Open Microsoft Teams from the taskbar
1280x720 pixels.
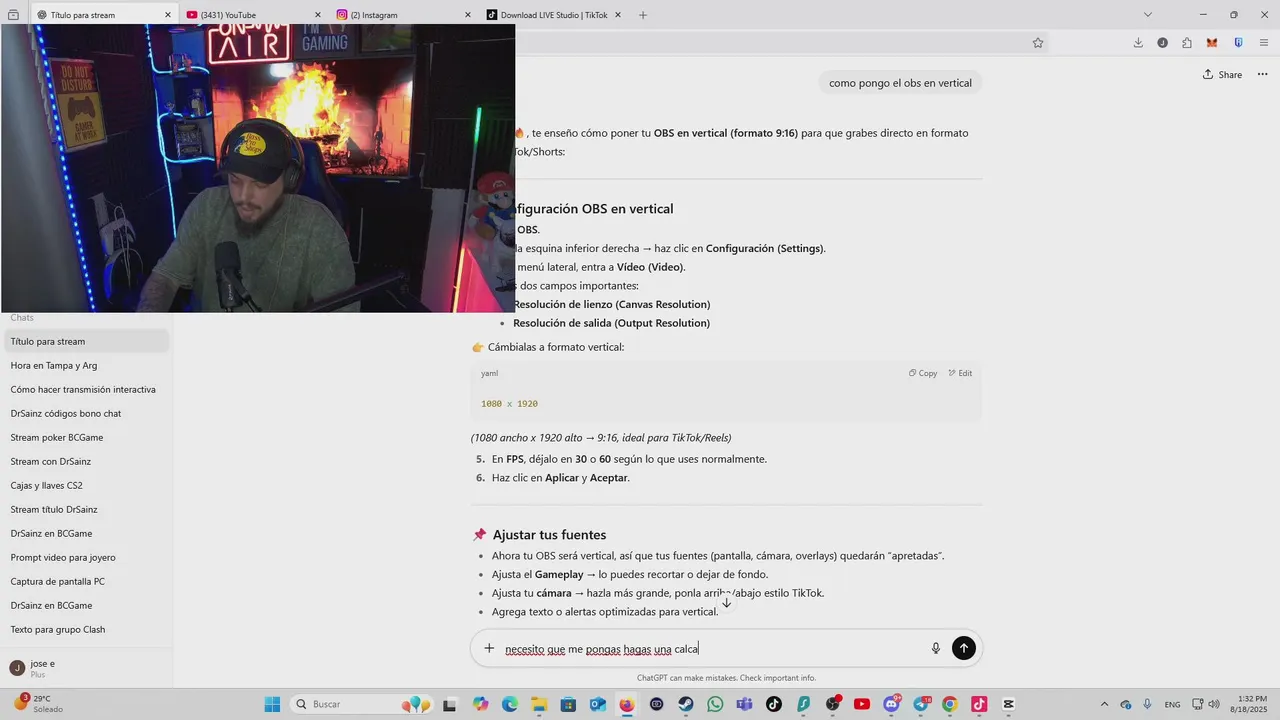[x=744, y=704]
